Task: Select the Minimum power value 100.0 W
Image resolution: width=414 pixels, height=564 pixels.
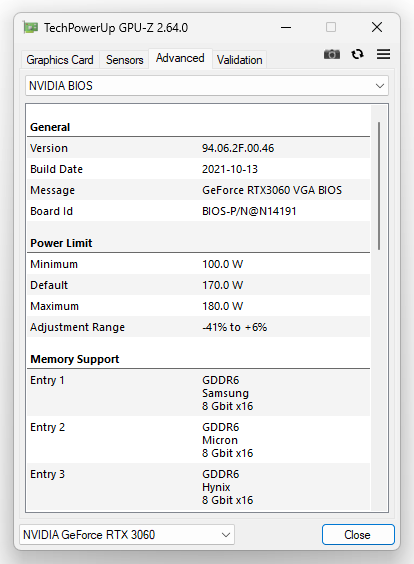Action: coord(223,264)
